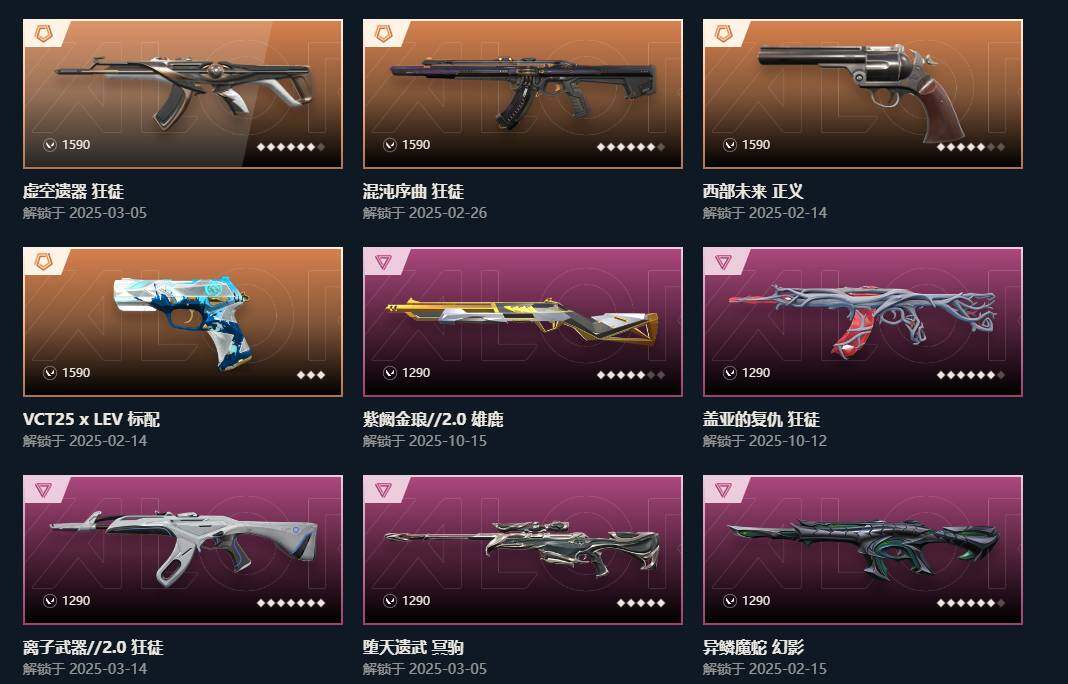The height and width of the screenshot is (684, 1068).
Task: Click the tier badge icon on 西部未来 正义 card
Action: click(x=723, y=33)
